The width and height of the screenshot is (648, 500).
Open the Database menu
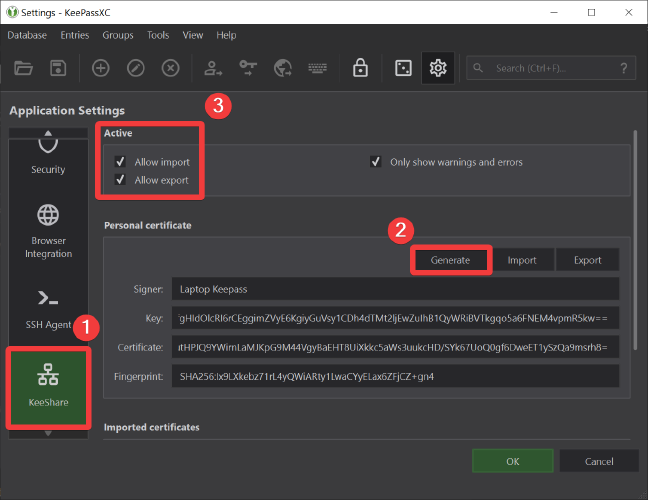click(x=27, y=35)
